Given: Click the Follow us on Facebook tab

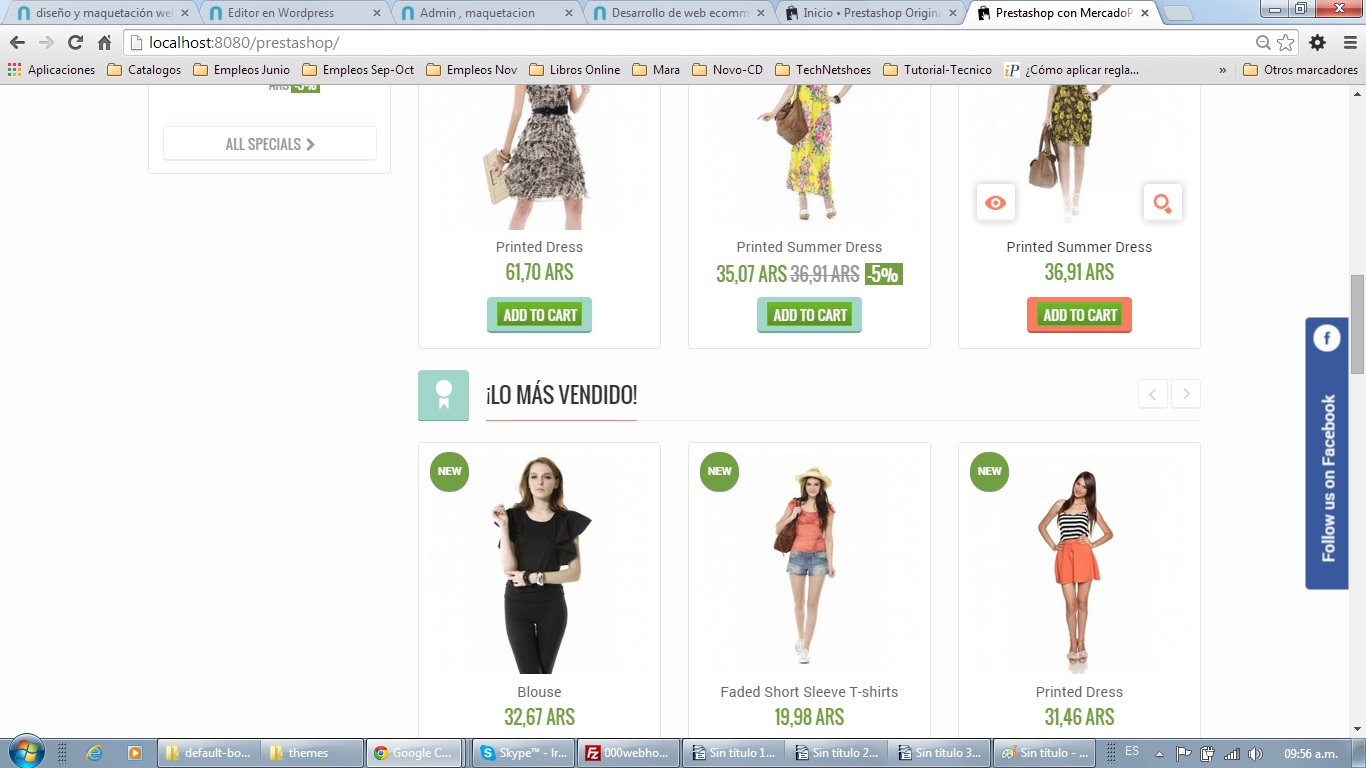Looking at the screenshot, I should tap(1327, 453).
